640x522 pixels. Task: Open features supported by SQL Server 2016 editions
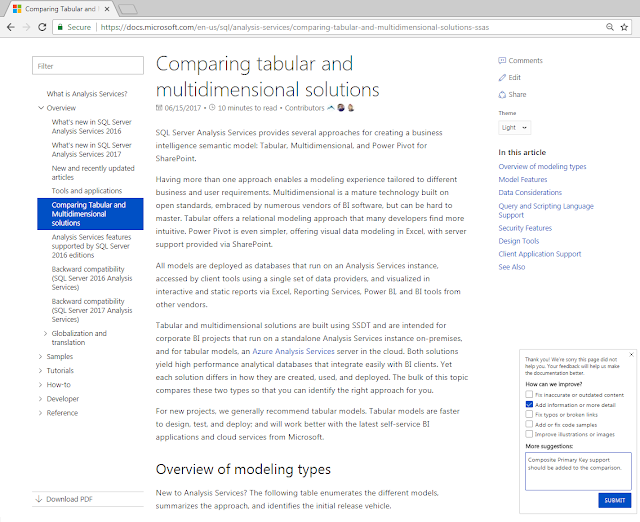click(91, 246)
